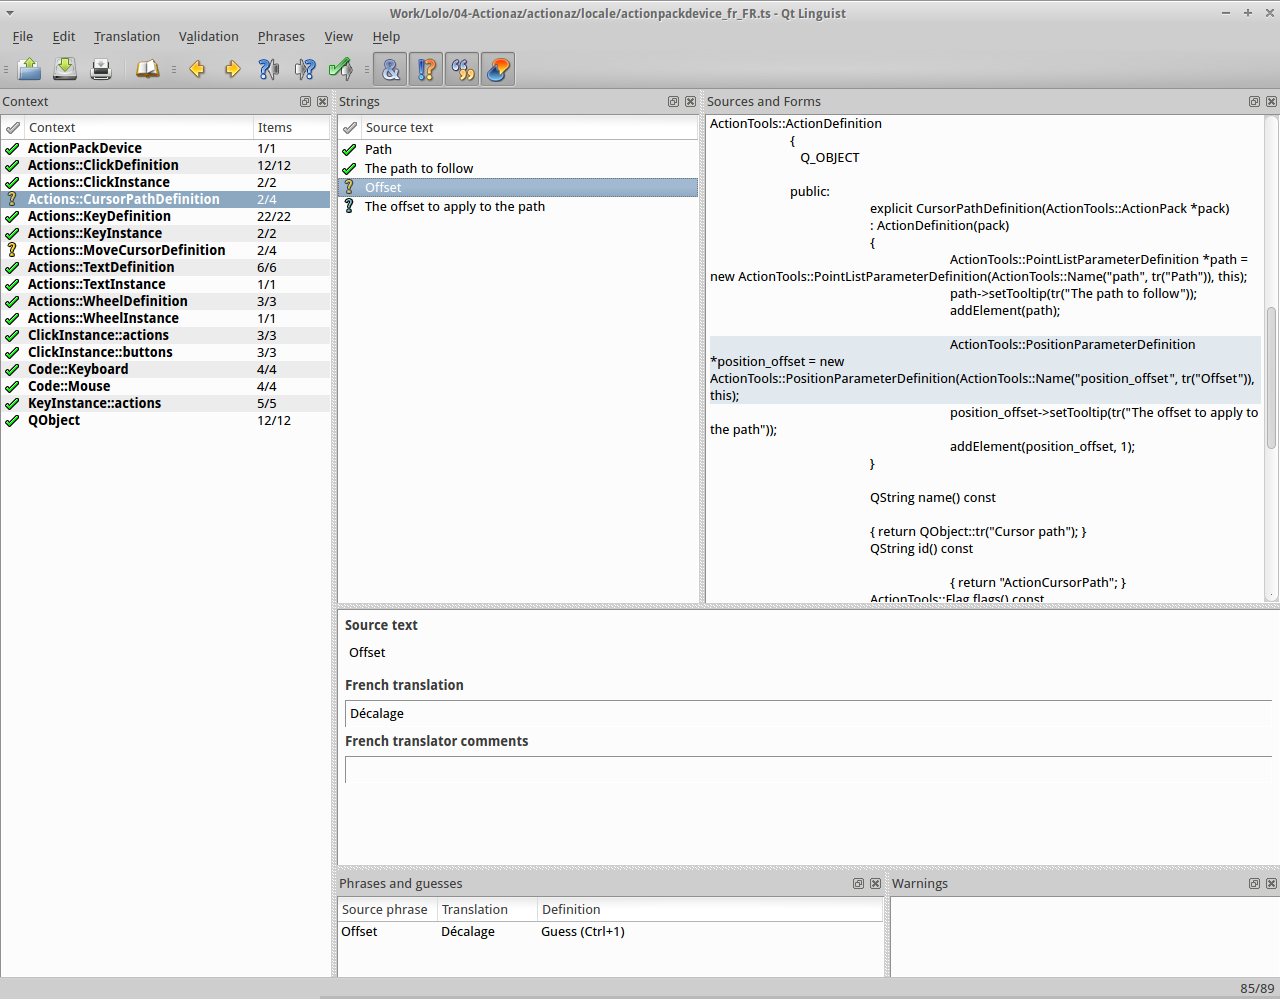The width and height of the screenshot is (1280, 999).
Task: Toggle ending punctuation validation button
Action: click(x=426, y=69)
